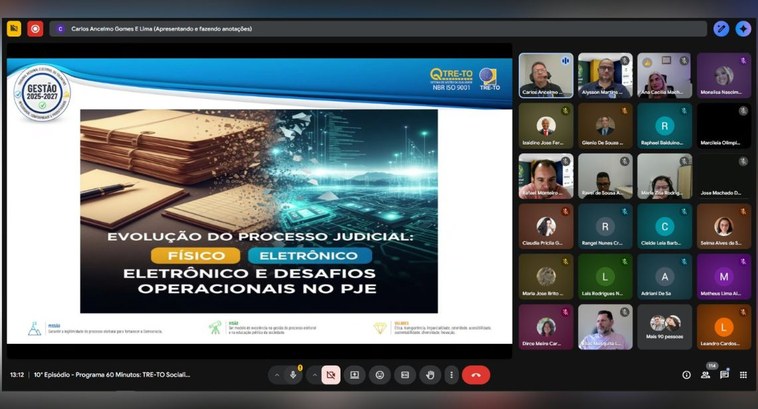Select Adriani De Sa participant tile
This screenshot has width=758, height=409.
click(664, 277)
